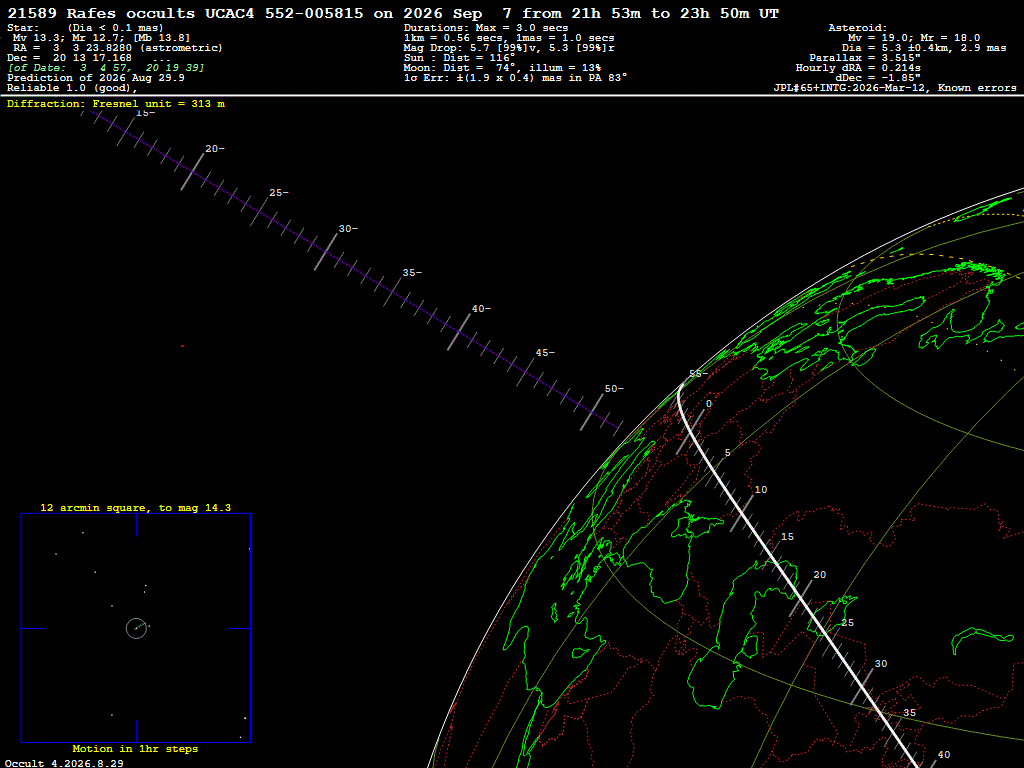Image resolution: width=1024 pixels, height=768 pixels.
Task: Click the event title '21589 Rafes occults UCAC4'
Action: pos(131,13)
